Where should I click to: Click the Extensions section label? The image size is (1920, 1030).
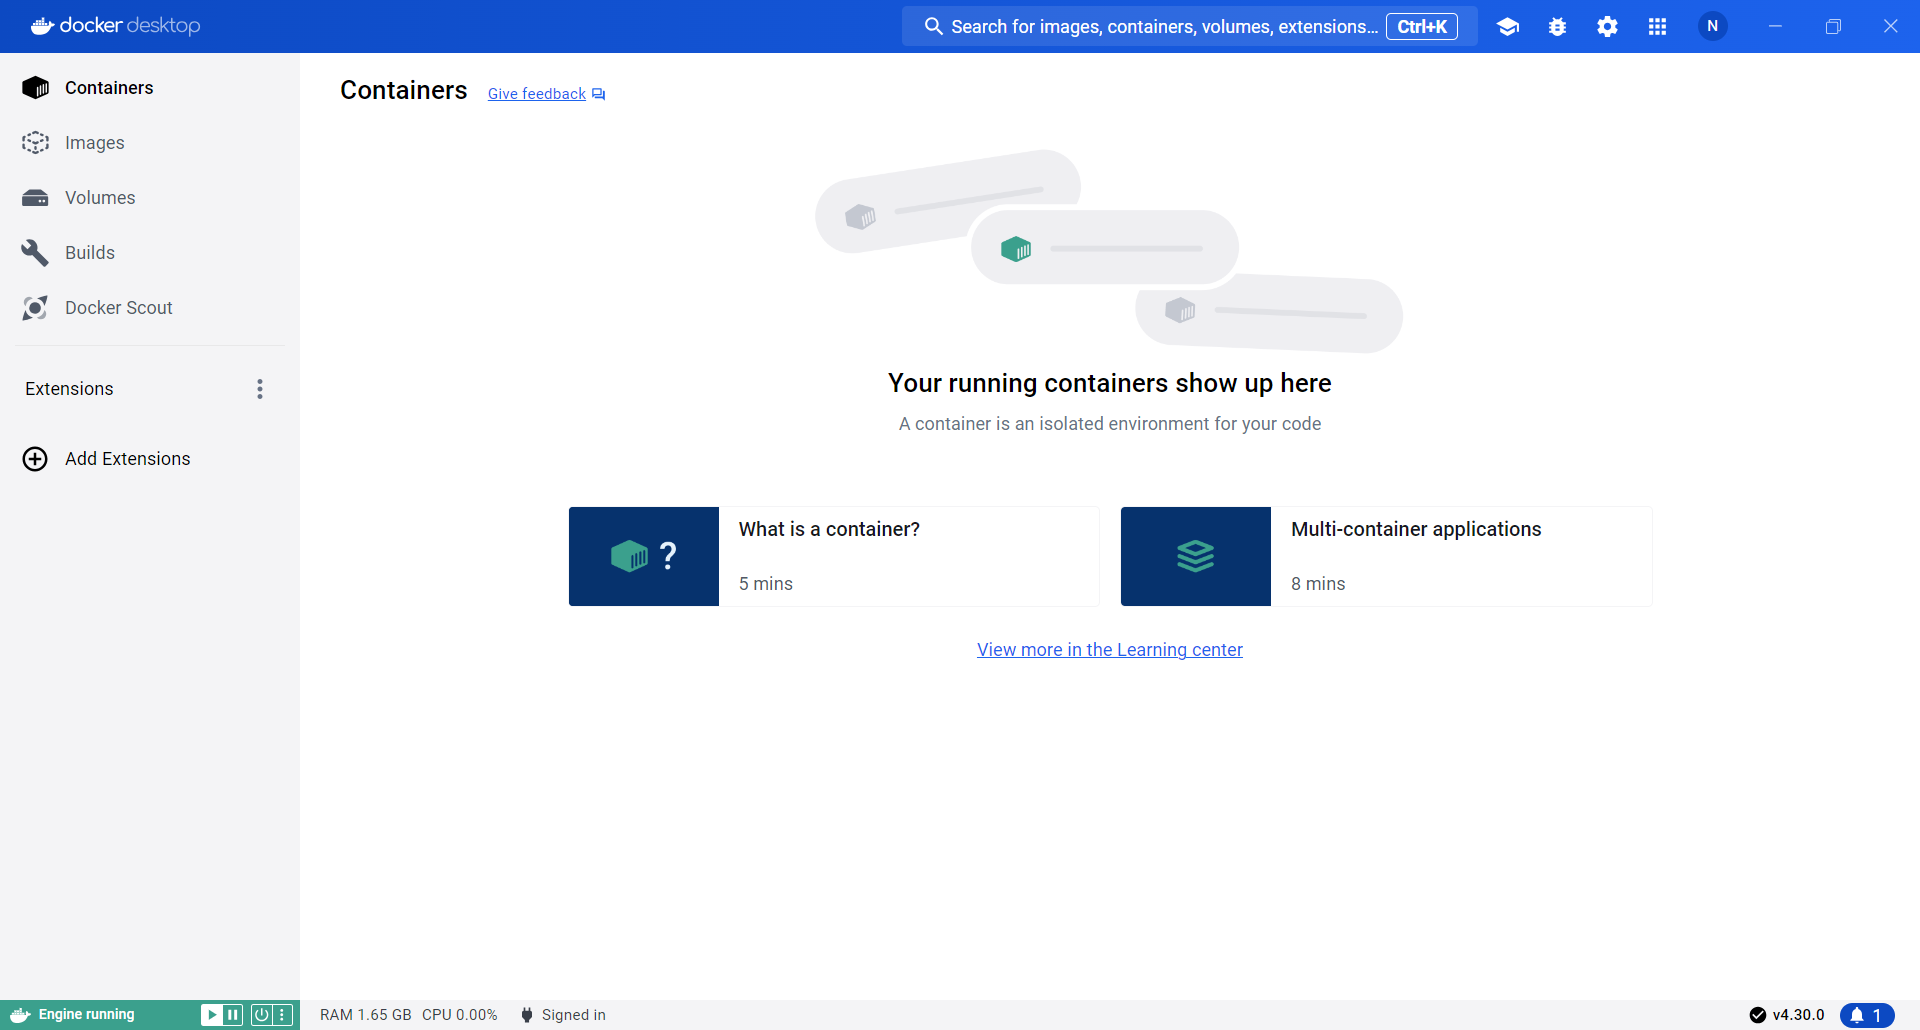(x=69, y=389)
